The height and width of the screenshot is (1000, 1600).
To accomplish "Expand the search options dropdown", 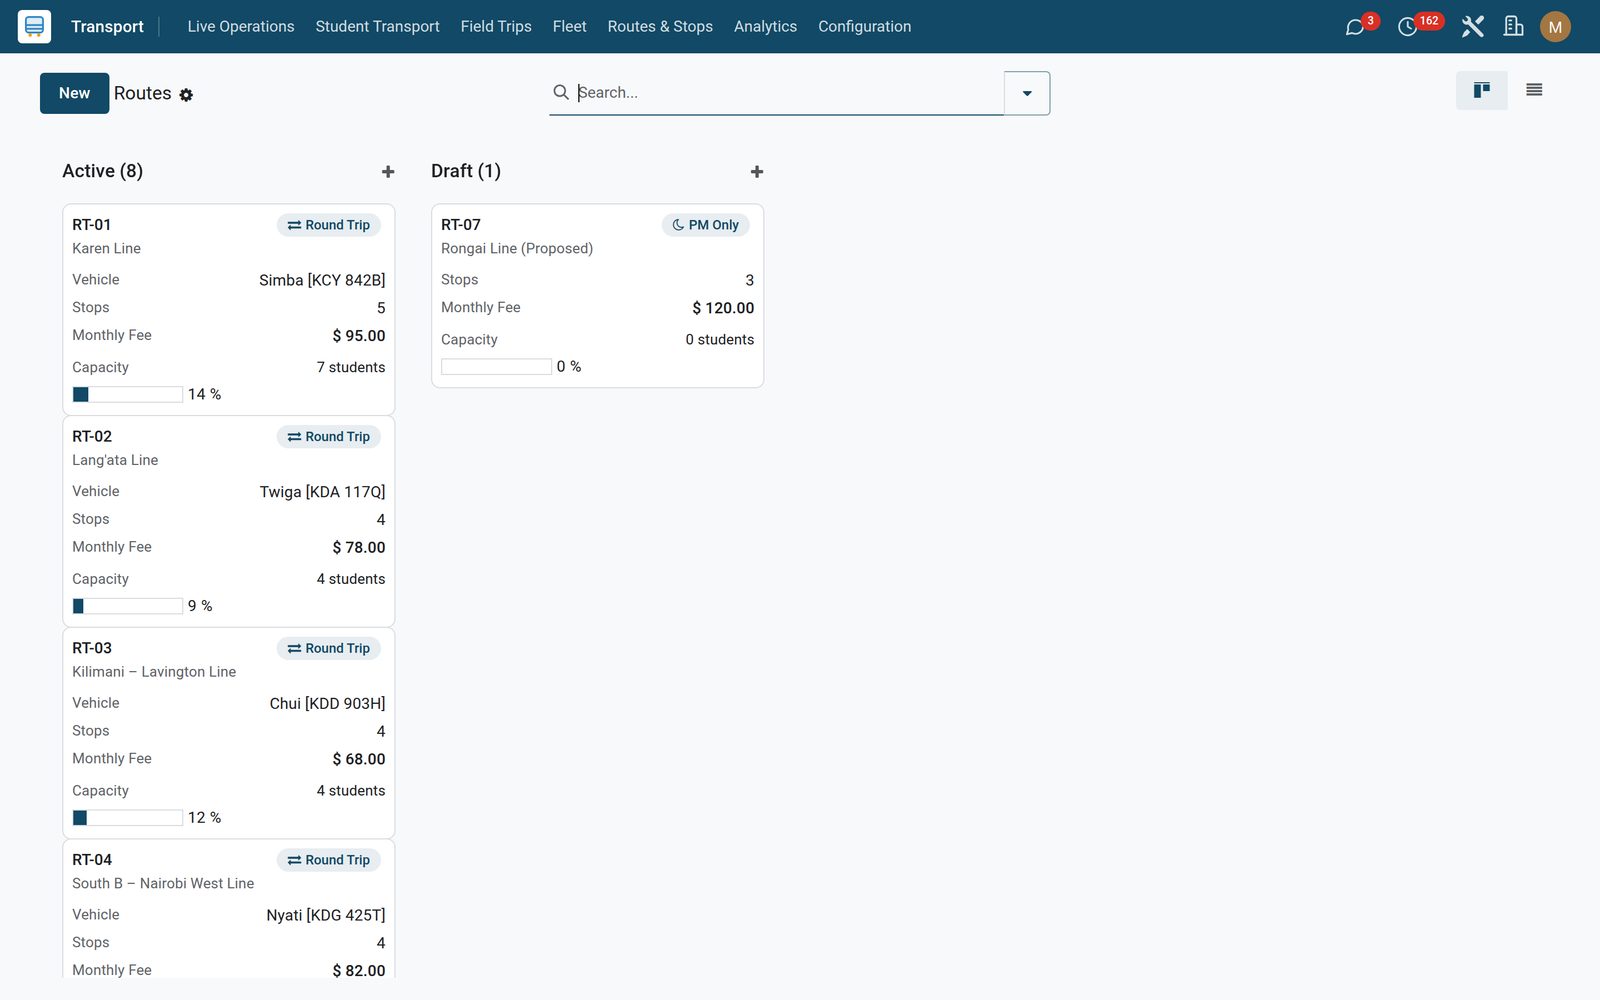I will tap(1027, 93).
